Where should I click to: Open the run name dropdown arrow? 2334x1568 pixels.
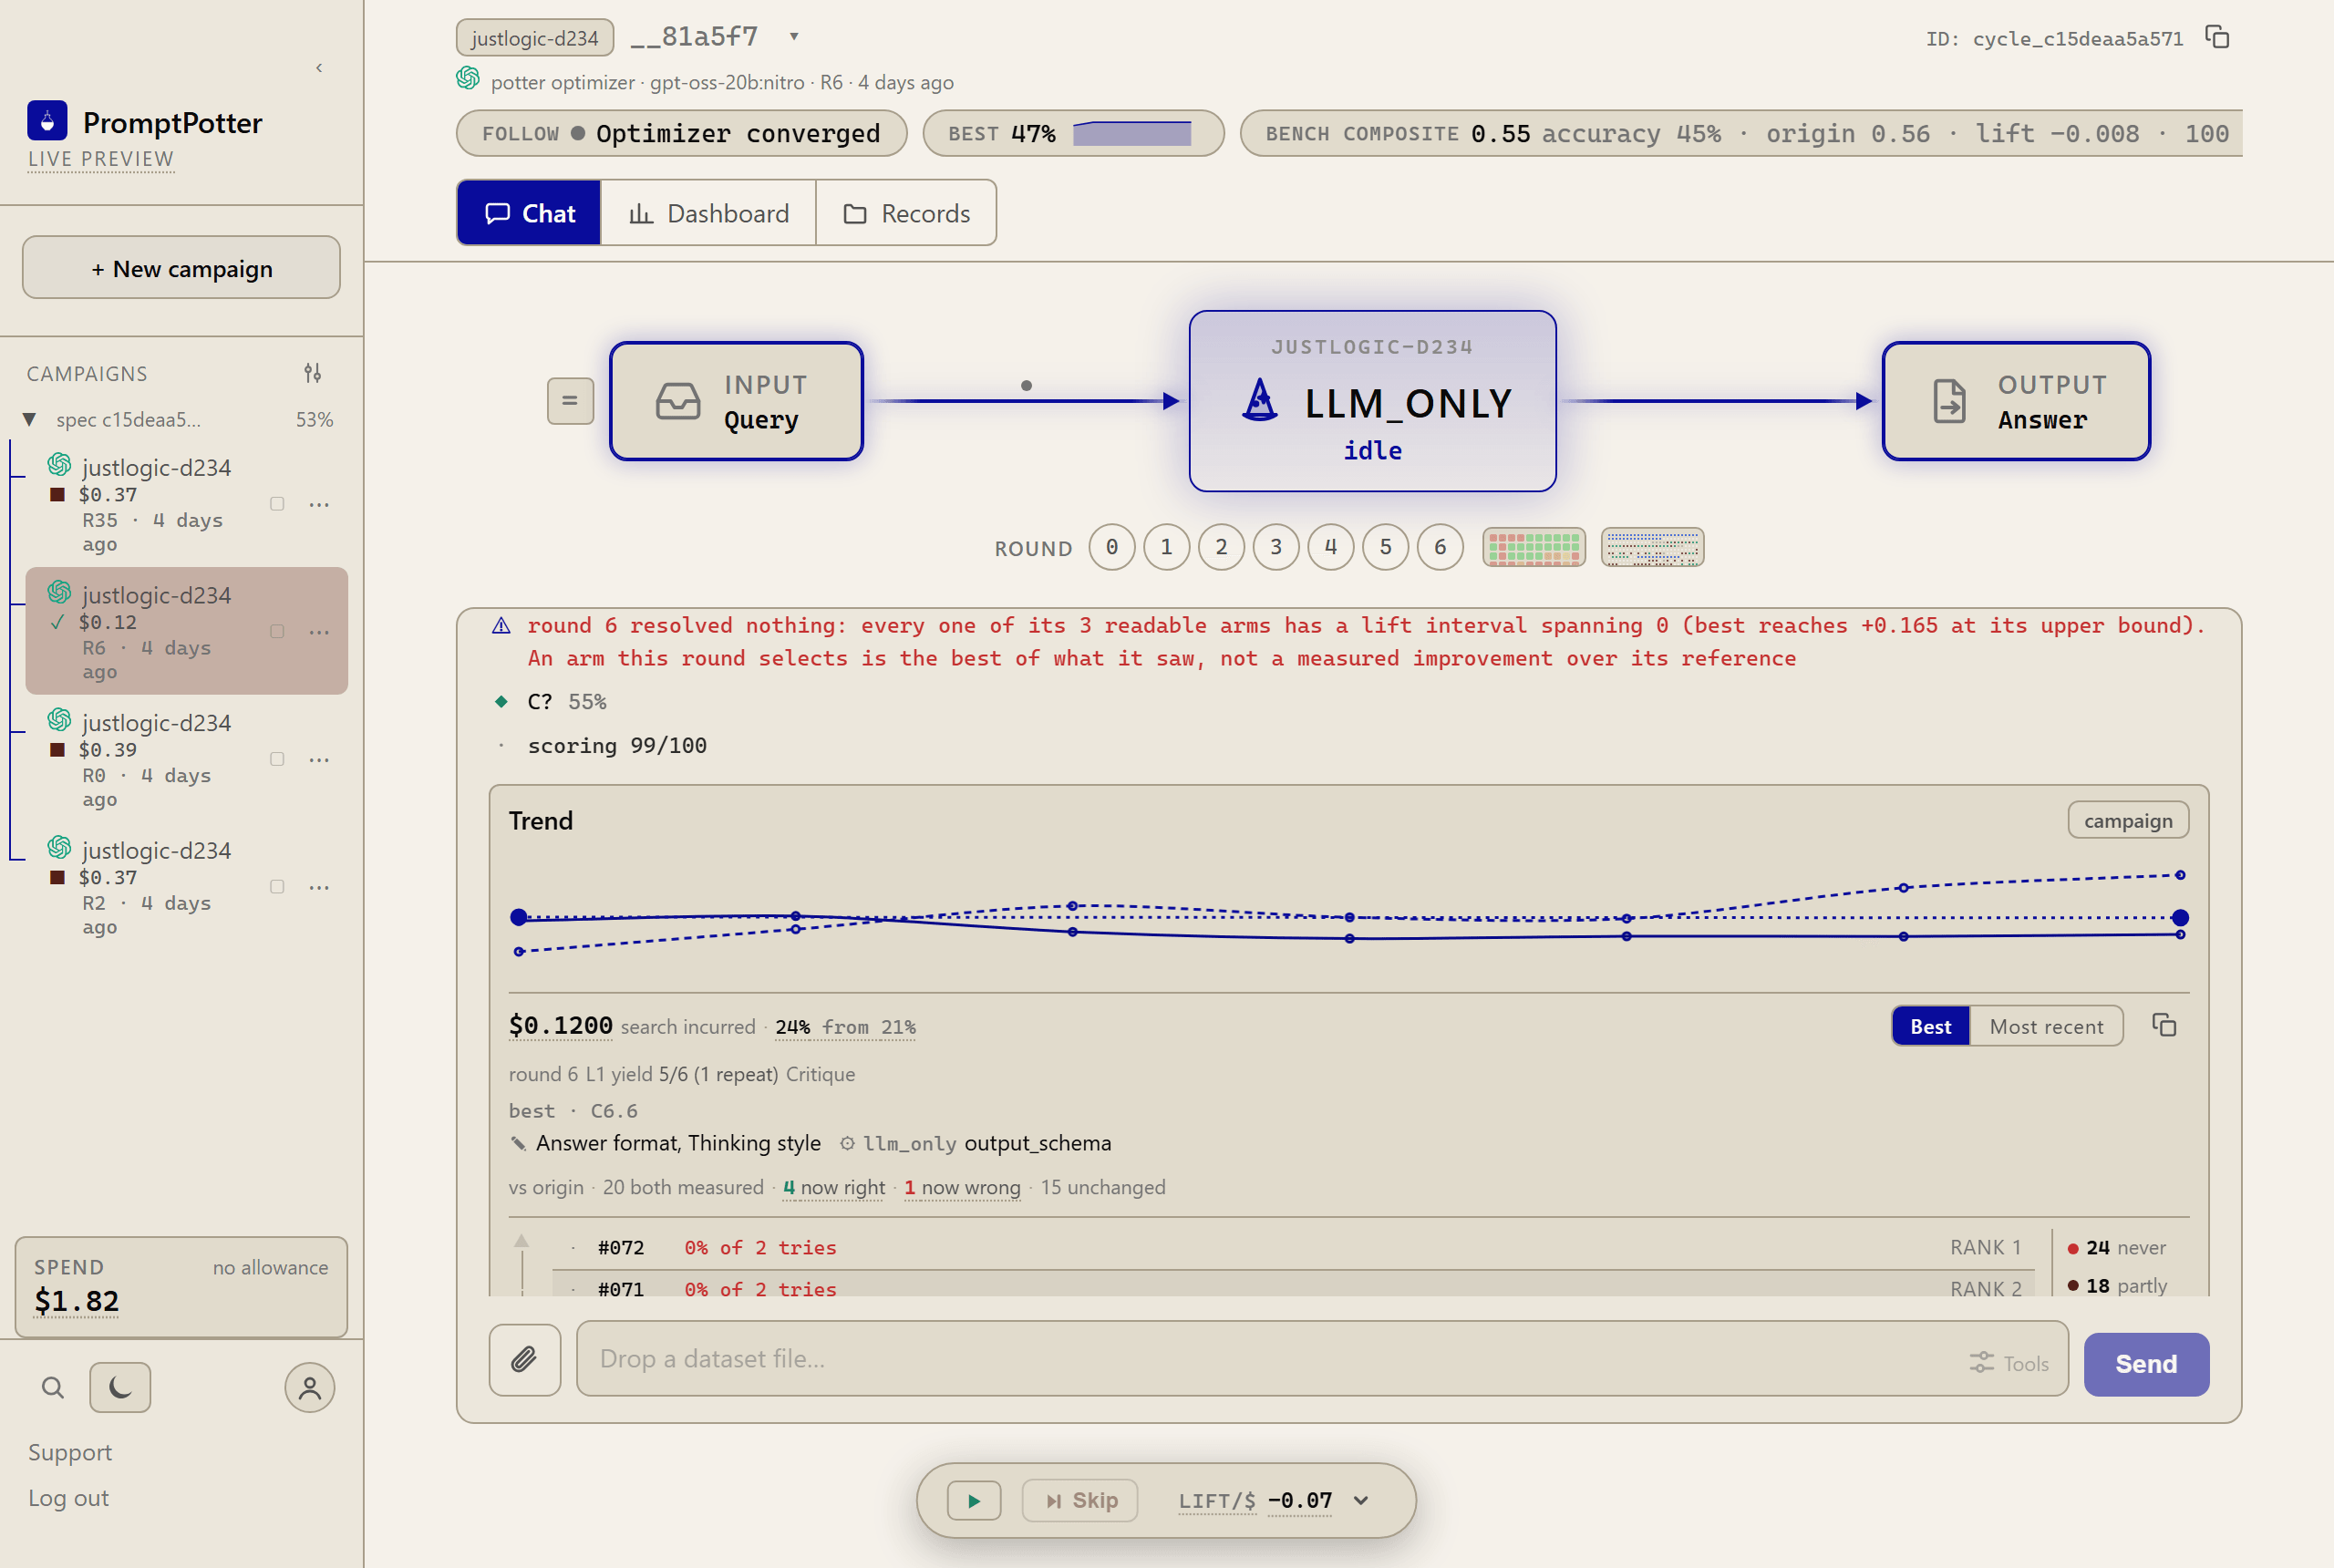[x=794, y=37]
